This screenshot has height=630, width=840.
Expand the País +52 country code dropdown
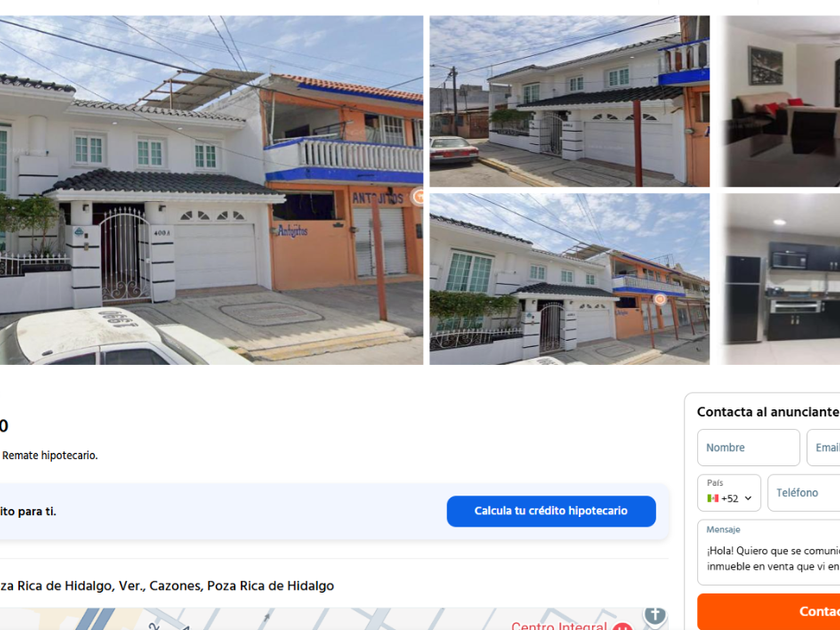click(x=729, y=492)
